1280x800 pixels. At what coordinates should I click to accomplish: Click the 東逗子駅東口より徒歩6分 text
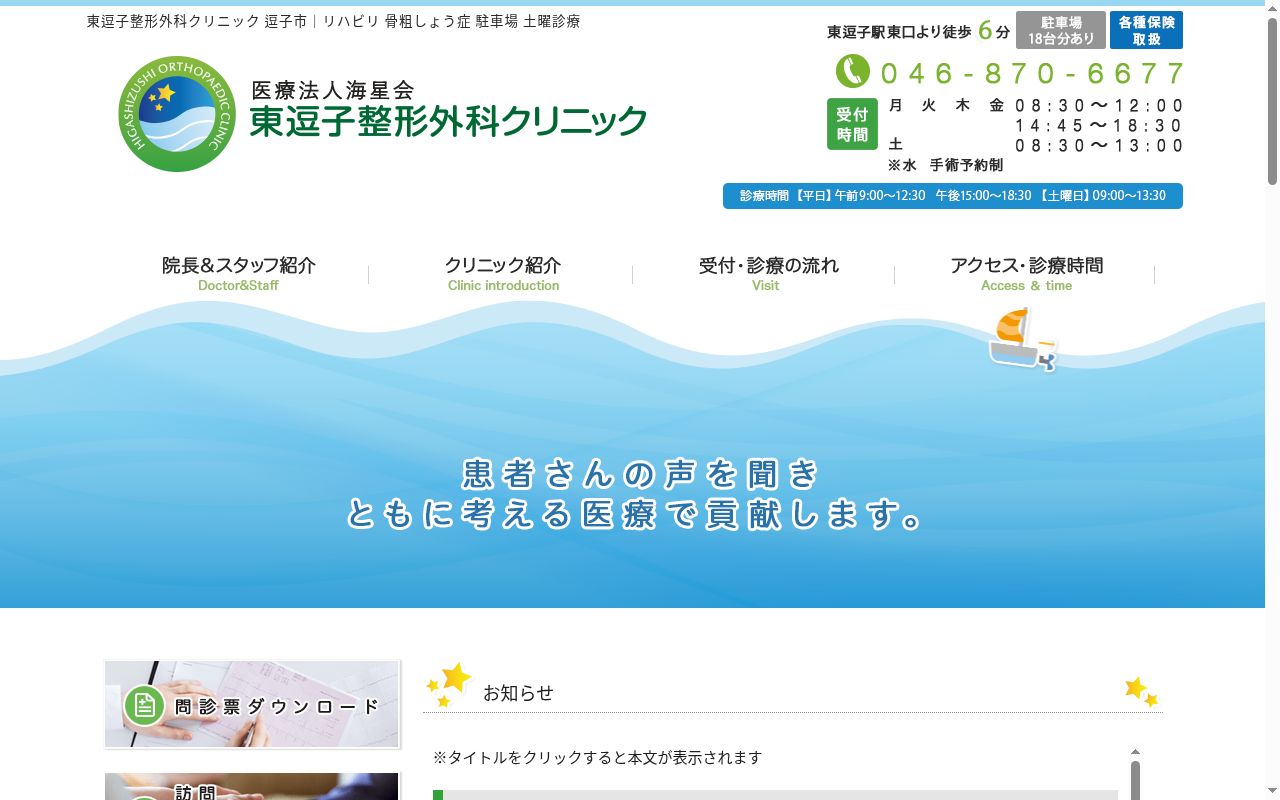point(918,31)
